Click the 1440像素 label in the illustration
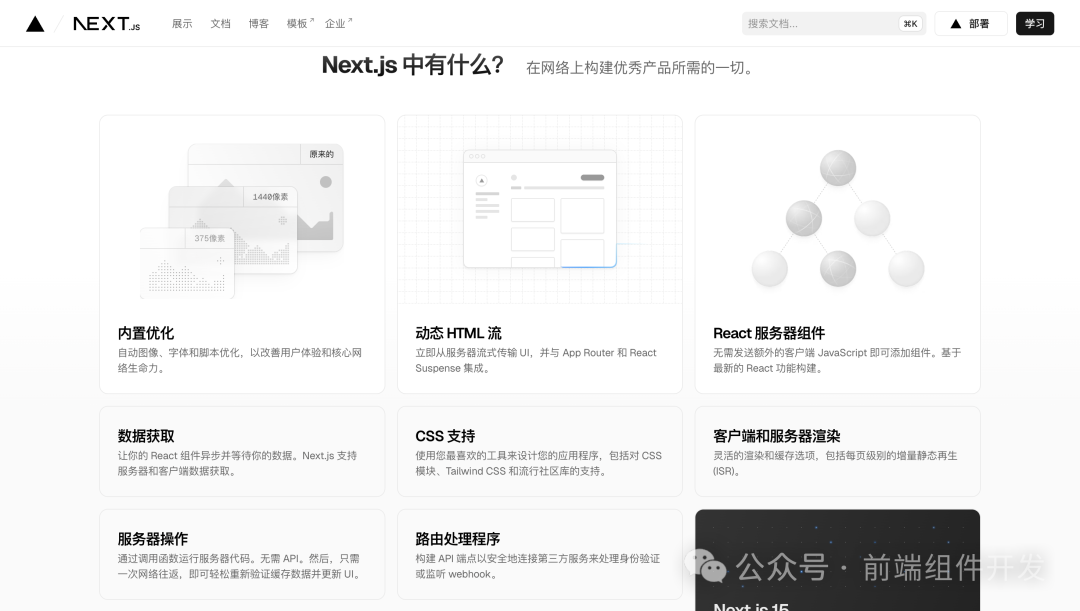 [x=270, y=197]
